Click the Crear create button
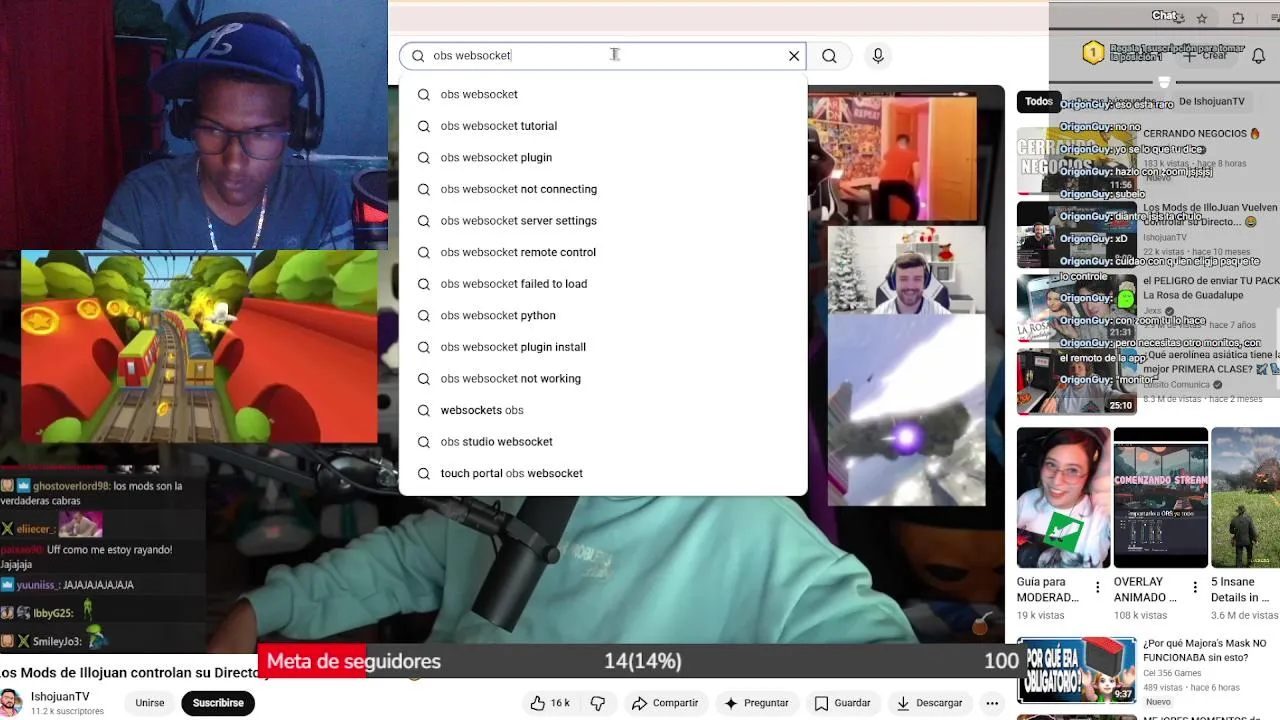This screenshot has width=1280, height=720. click(1205, 56)
